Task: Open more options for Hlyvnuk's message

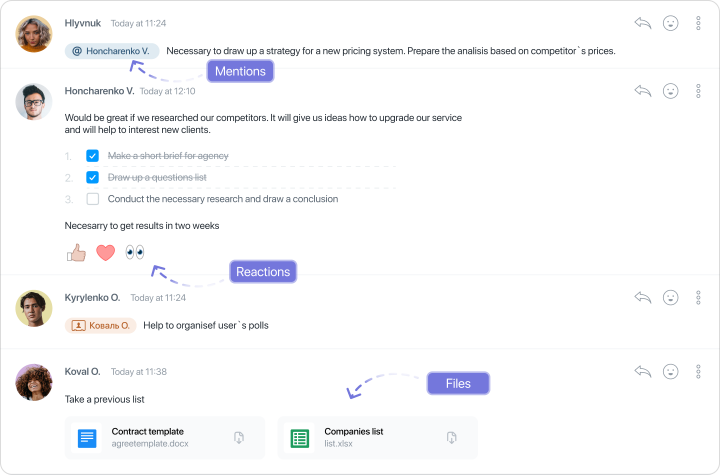Action: click(x=698, y=23)
